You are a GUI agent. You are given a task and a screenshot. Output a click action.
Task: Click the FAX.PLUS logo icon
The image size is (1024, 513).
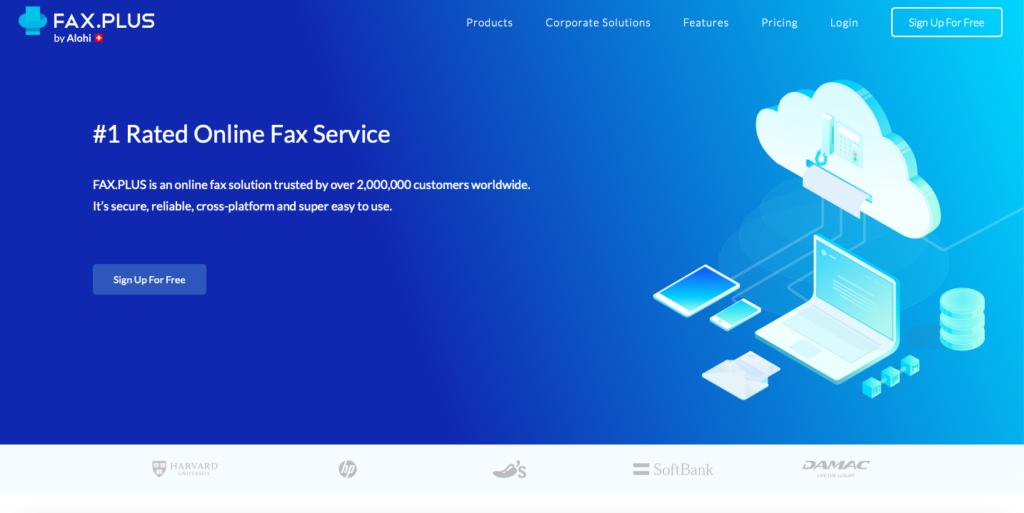(33, 21)
